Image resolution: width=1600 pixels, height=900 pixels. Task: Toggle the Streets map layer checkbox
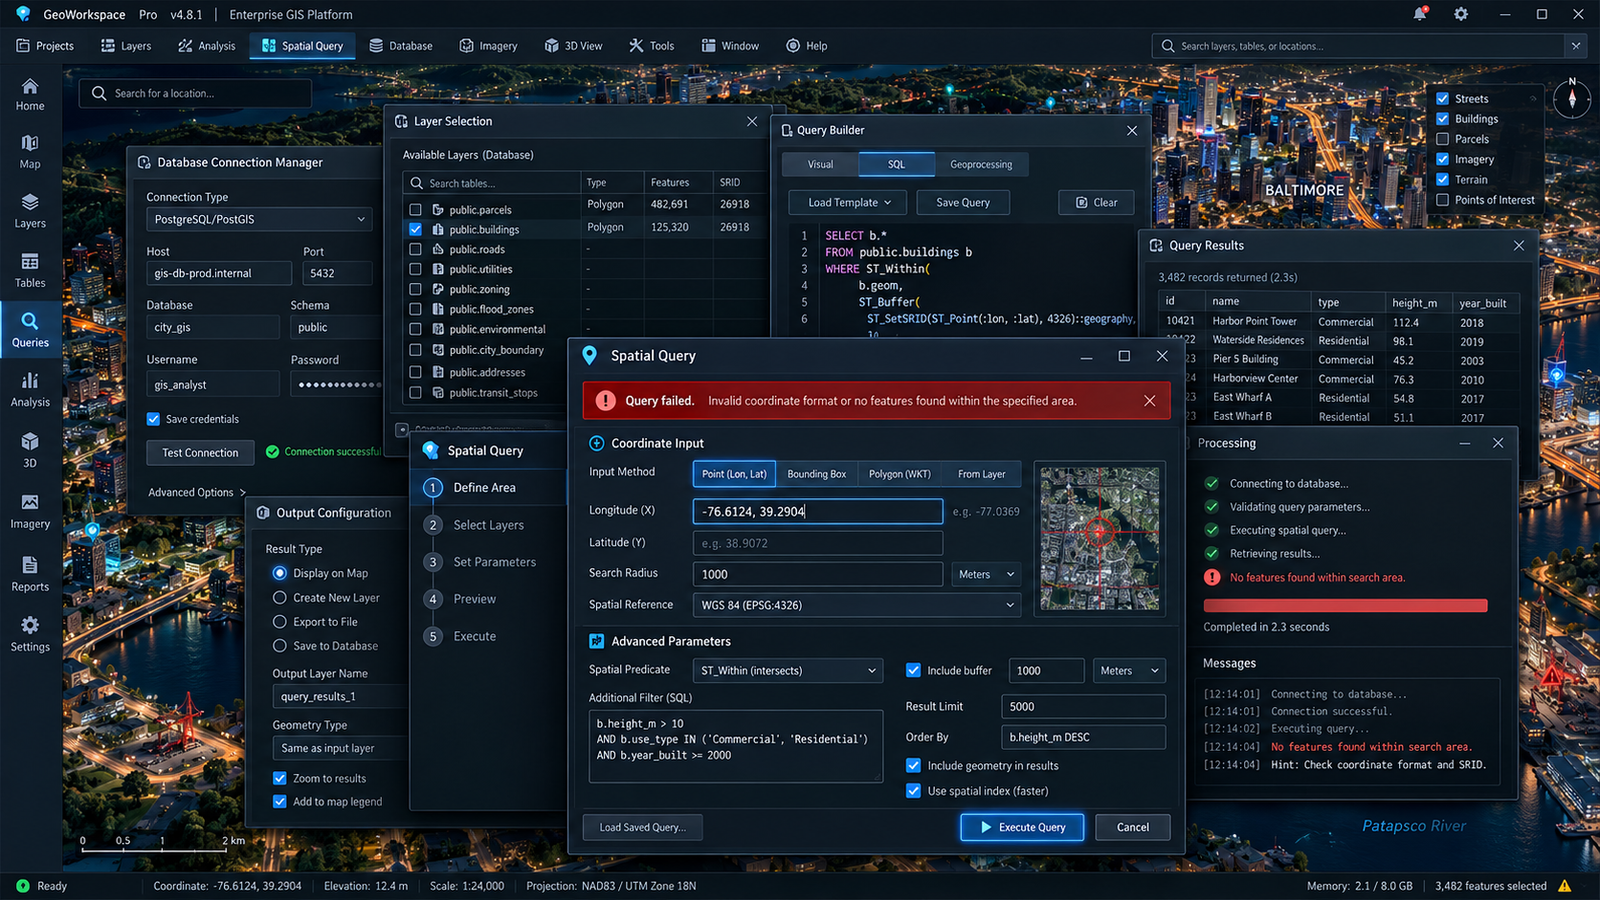pos(1442,98)
